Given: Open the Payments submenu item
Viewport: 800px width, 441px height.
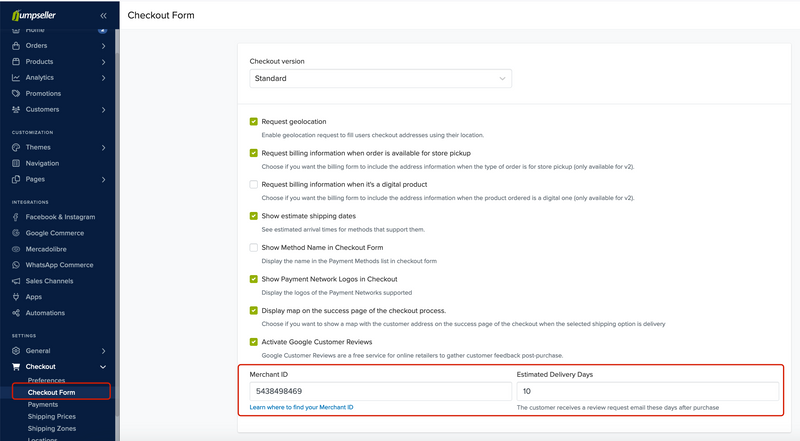Looking at the screenshot, I should coord(43,404).
